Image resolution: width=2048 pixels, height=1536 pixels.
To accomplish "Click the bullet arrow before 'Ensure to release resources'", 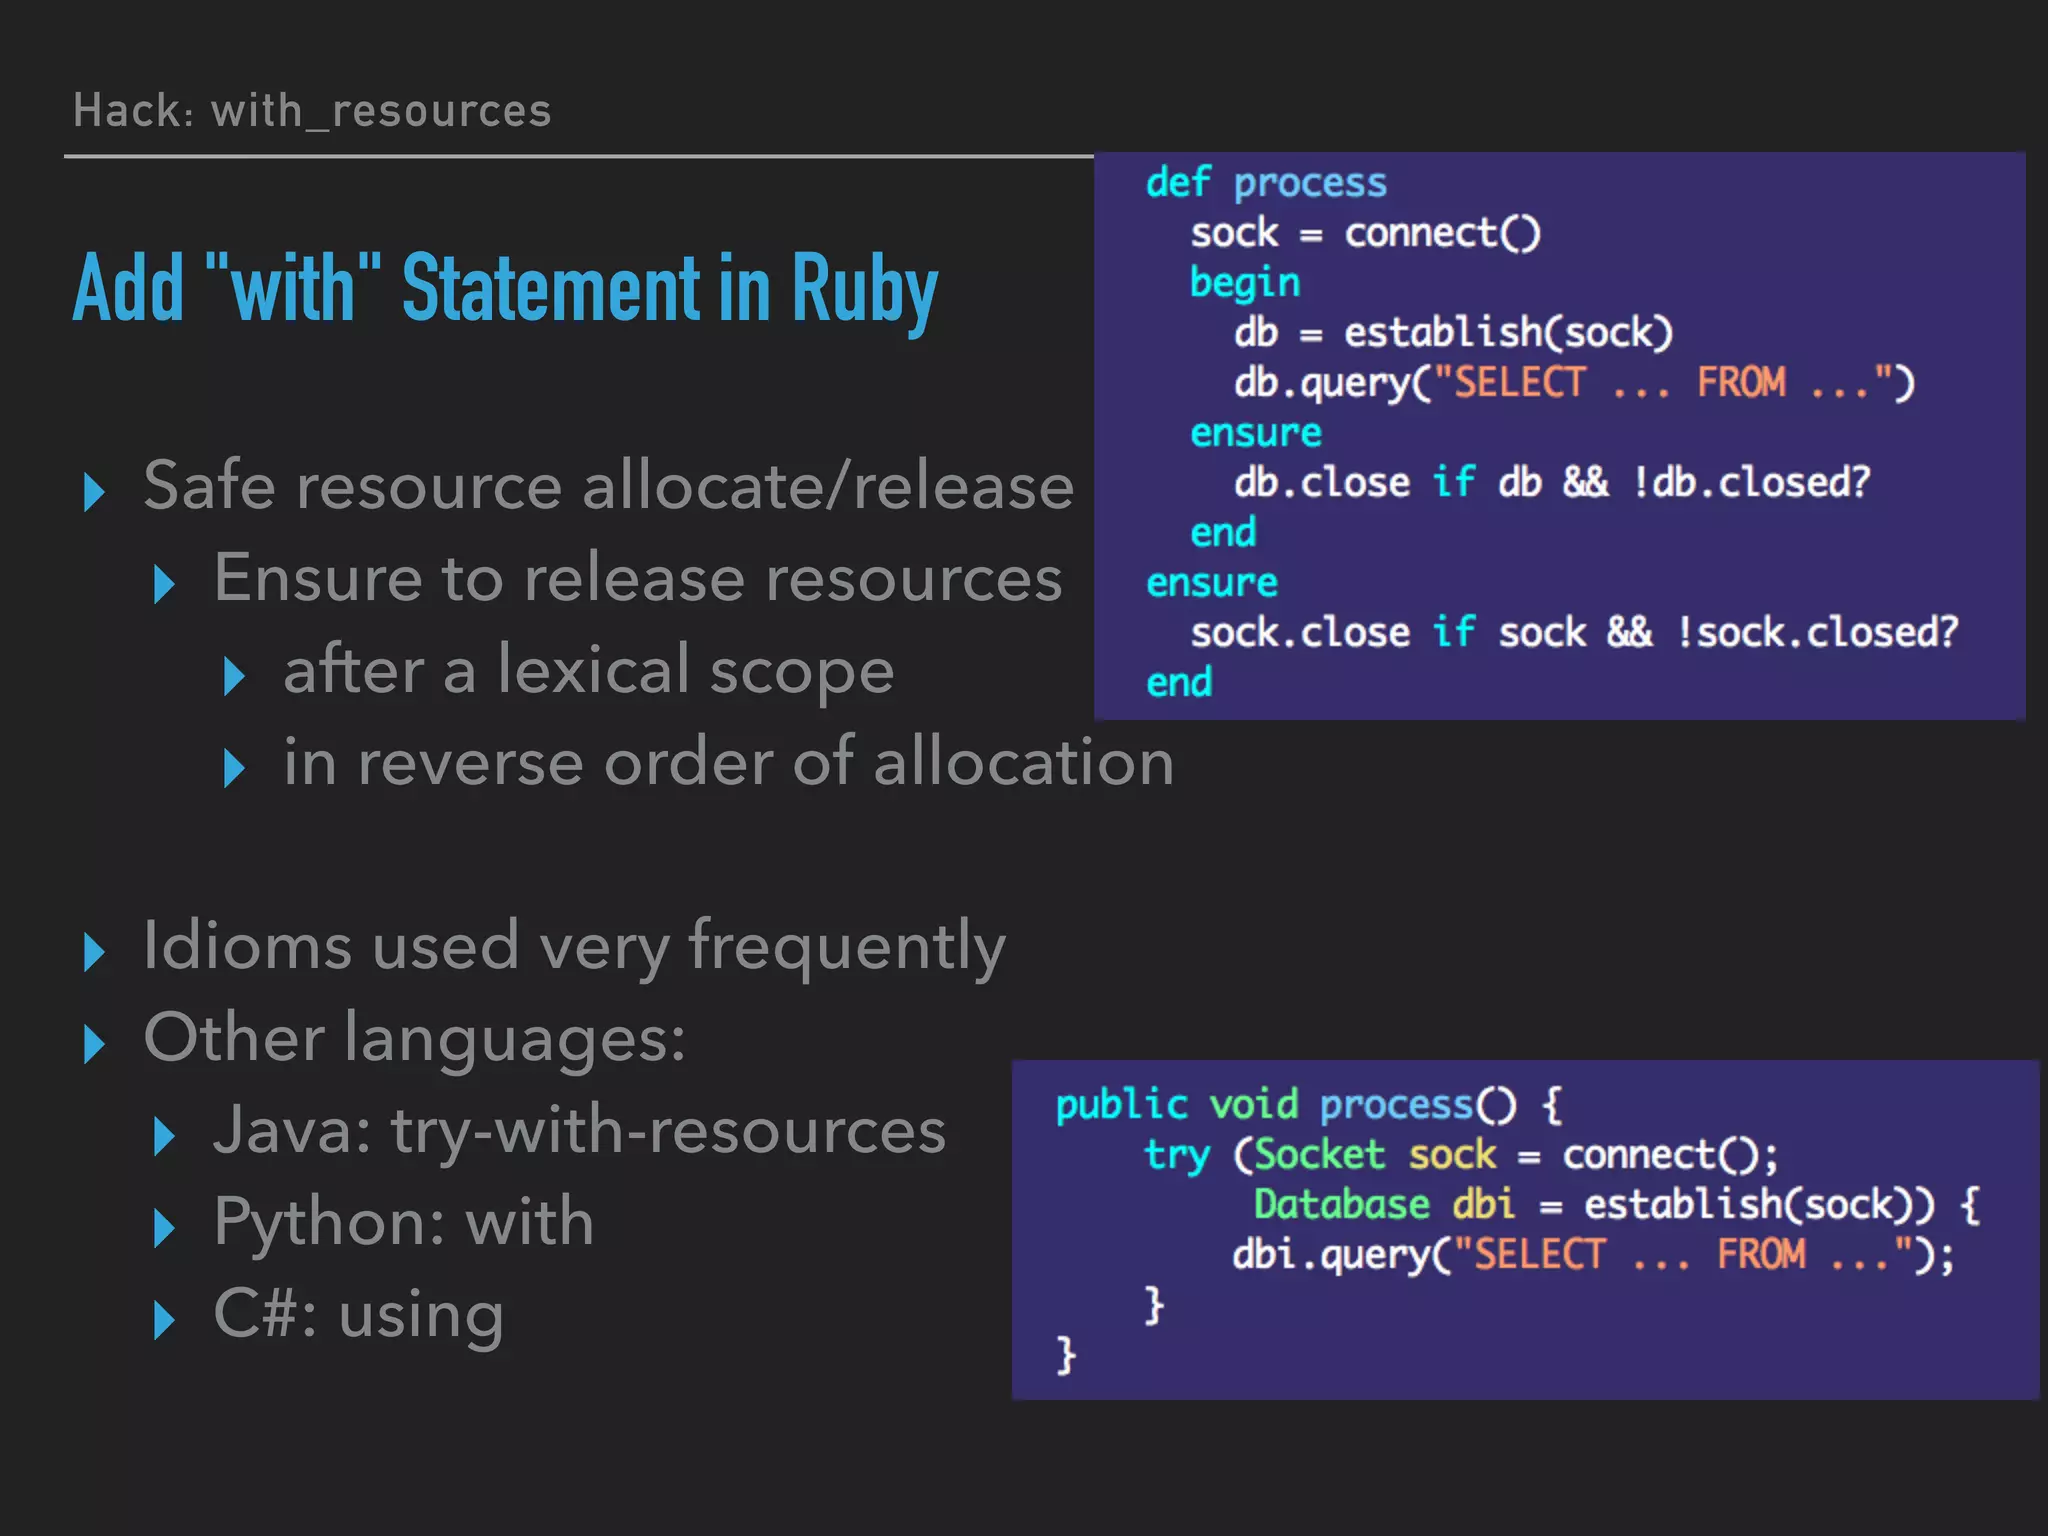I will [x=165, y=584].
